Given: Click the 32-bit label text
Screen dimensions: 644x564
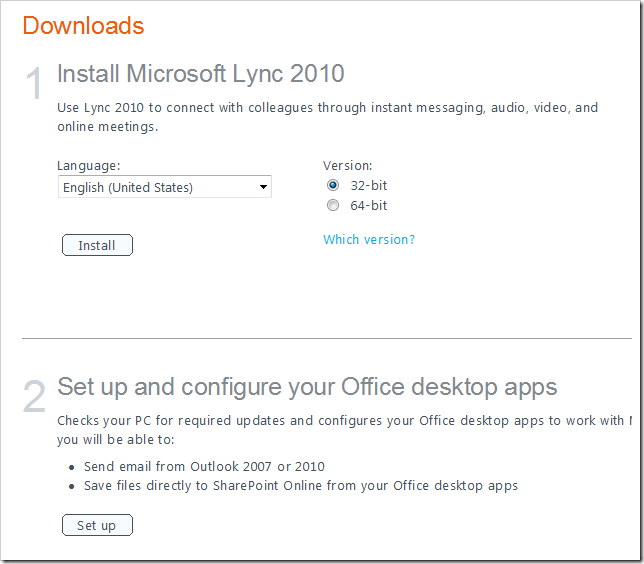Looking at the screenshot, I should (x=368, y=185).
